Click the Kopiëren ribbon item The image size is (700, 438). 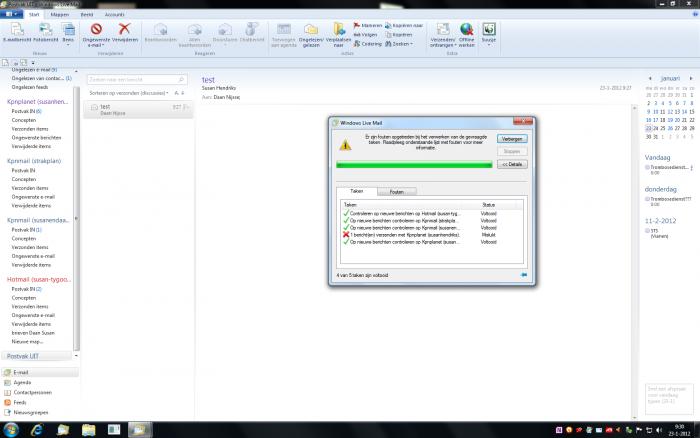pos(399,34)
